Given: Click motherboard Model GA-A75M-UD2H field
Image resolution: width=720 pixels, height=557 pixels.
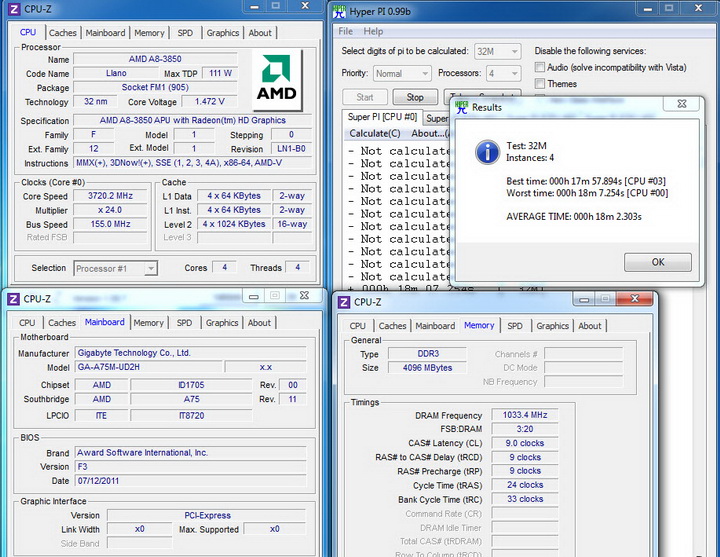Looking at the screenshot, I should point(149,367).
